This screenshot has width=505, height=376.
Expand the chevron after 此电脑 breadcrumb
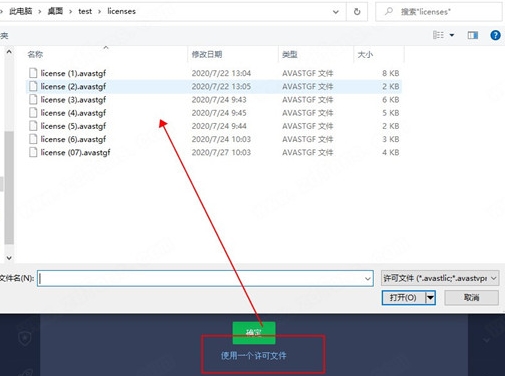[40, 12]
